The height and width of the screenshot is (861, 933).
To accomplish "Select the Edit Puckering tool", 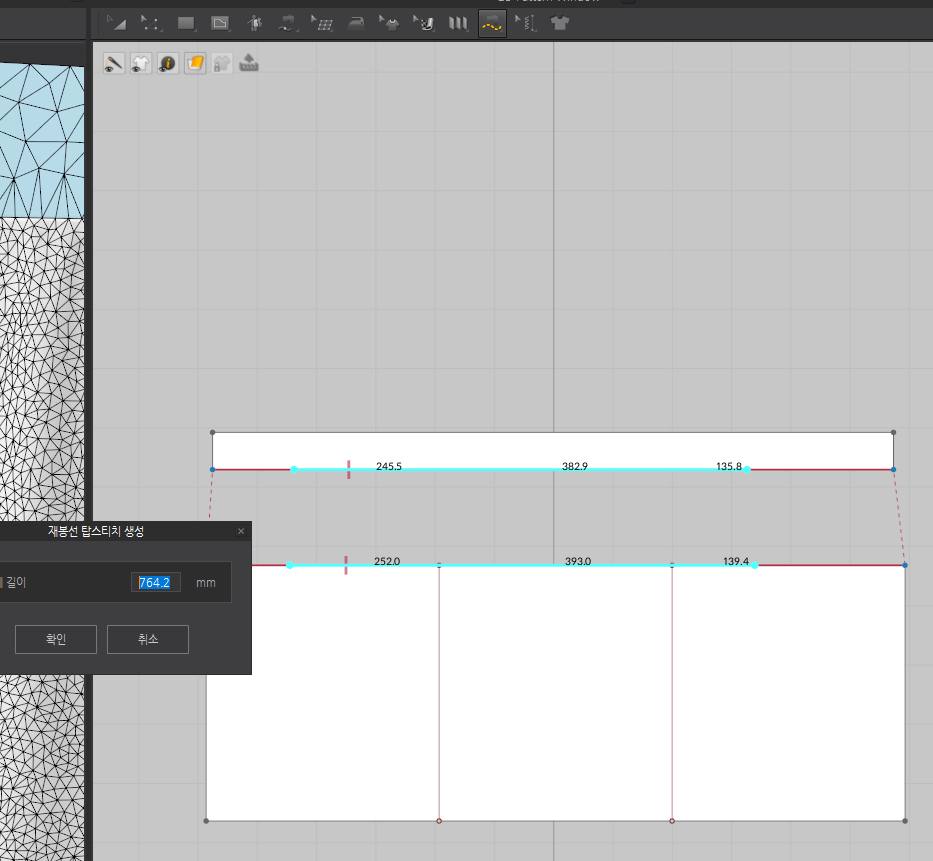I will coord(526,23).
